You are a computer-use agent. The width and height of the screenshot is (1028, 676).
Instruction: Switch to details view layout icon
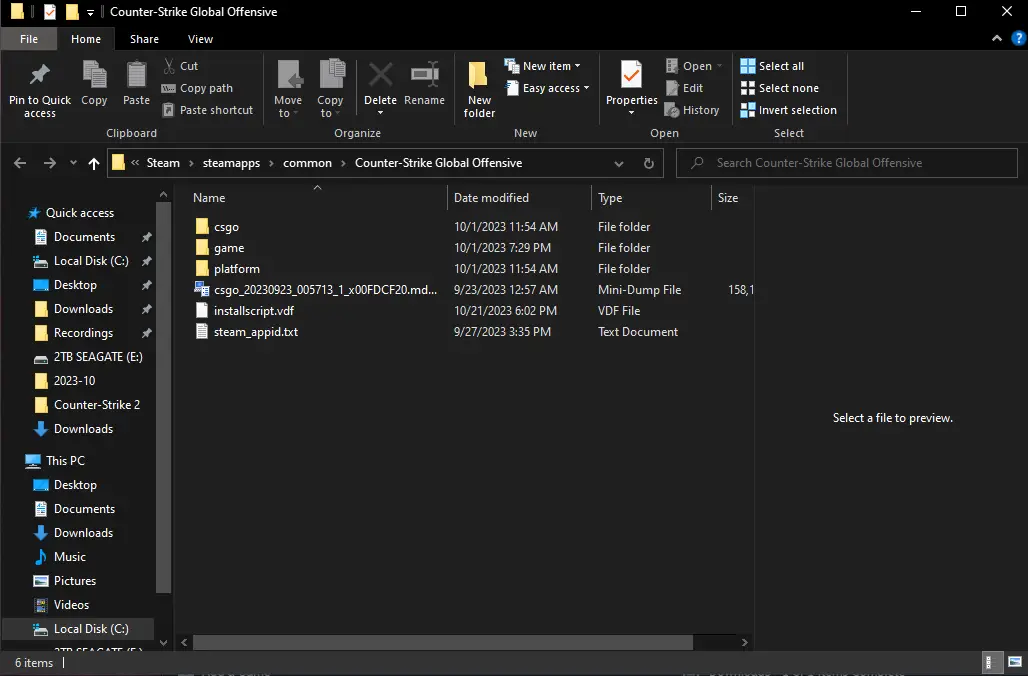(x=991, y=662)
